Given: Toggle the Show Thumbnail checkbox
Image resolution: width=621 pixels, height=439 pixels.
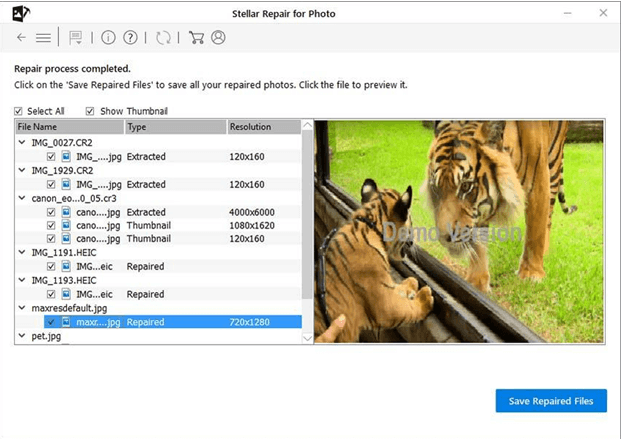Looking at the screenshot, I should 91,111.
